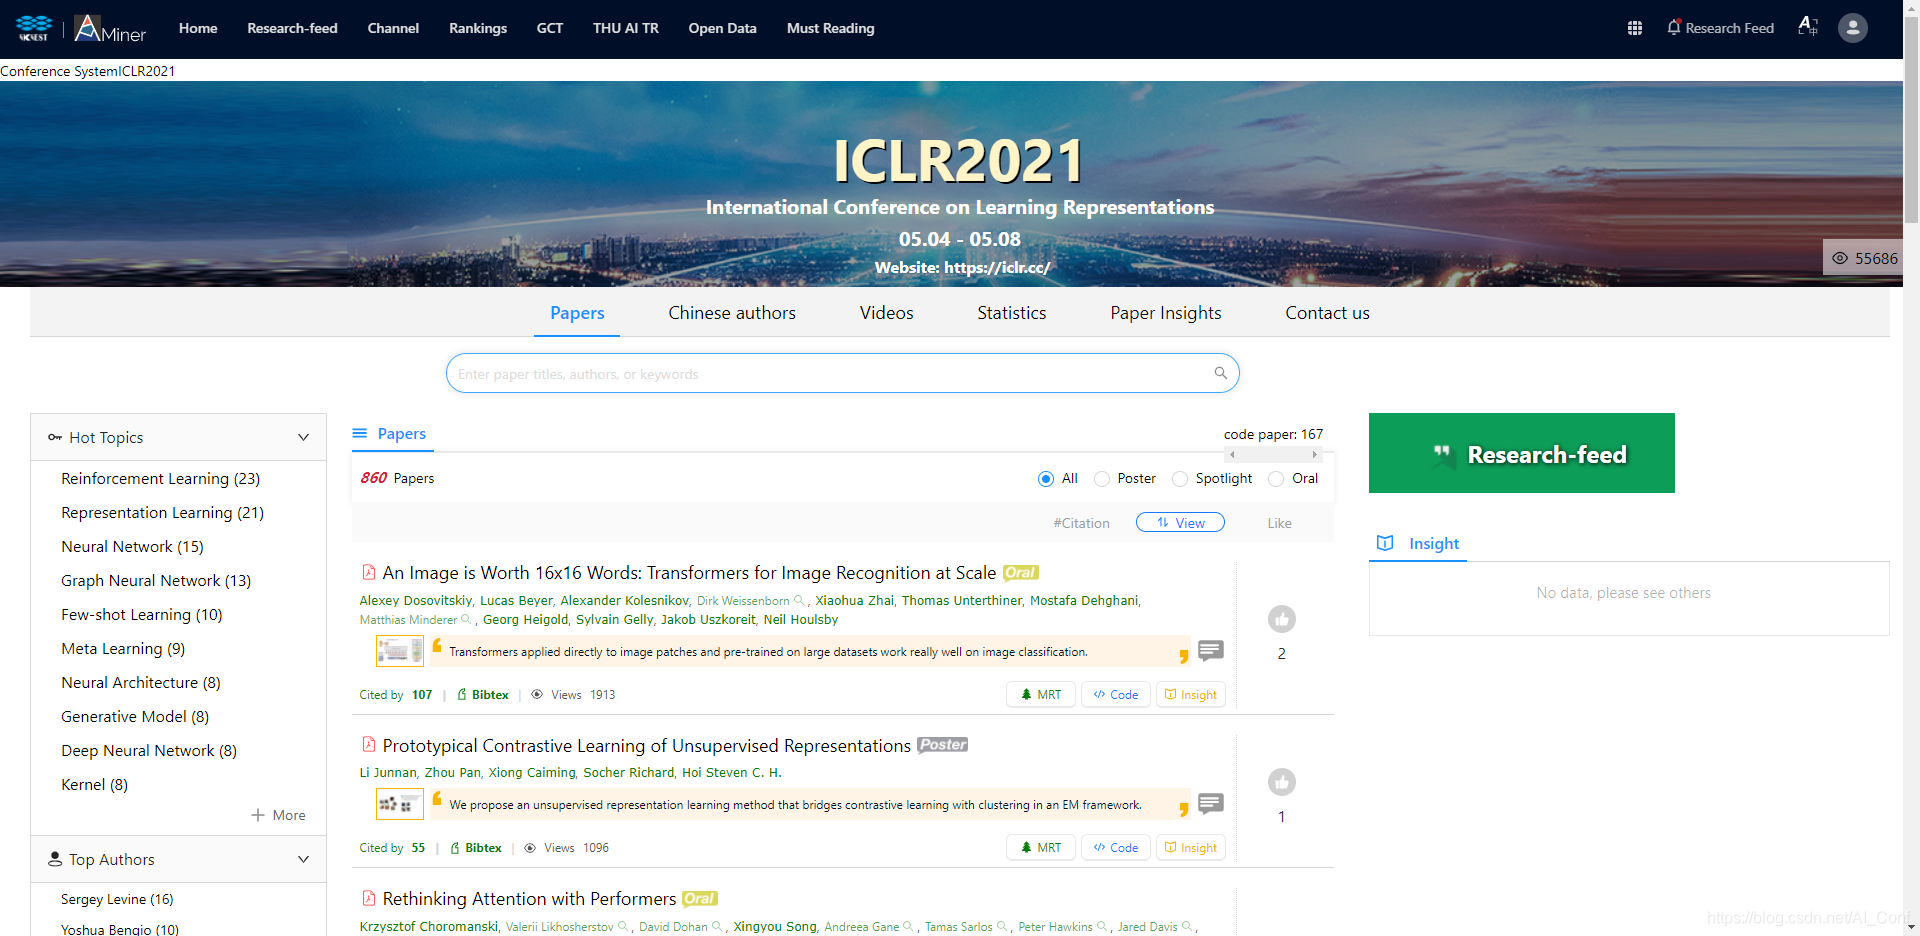This screenshot has width=1920, height=936.
Task: Collapse the Top Authors panel chevron
Action: (x=303, y=859)
